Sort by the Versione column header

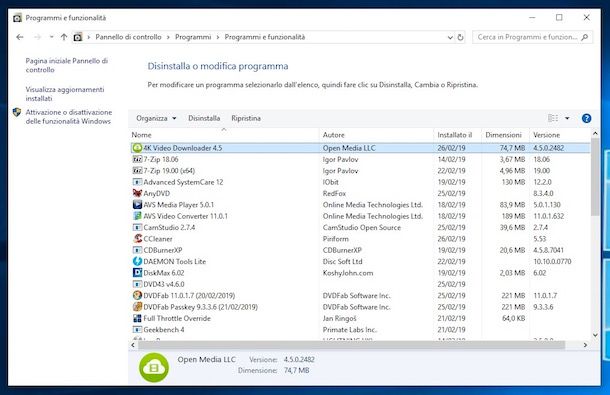[x=560, y=135]
